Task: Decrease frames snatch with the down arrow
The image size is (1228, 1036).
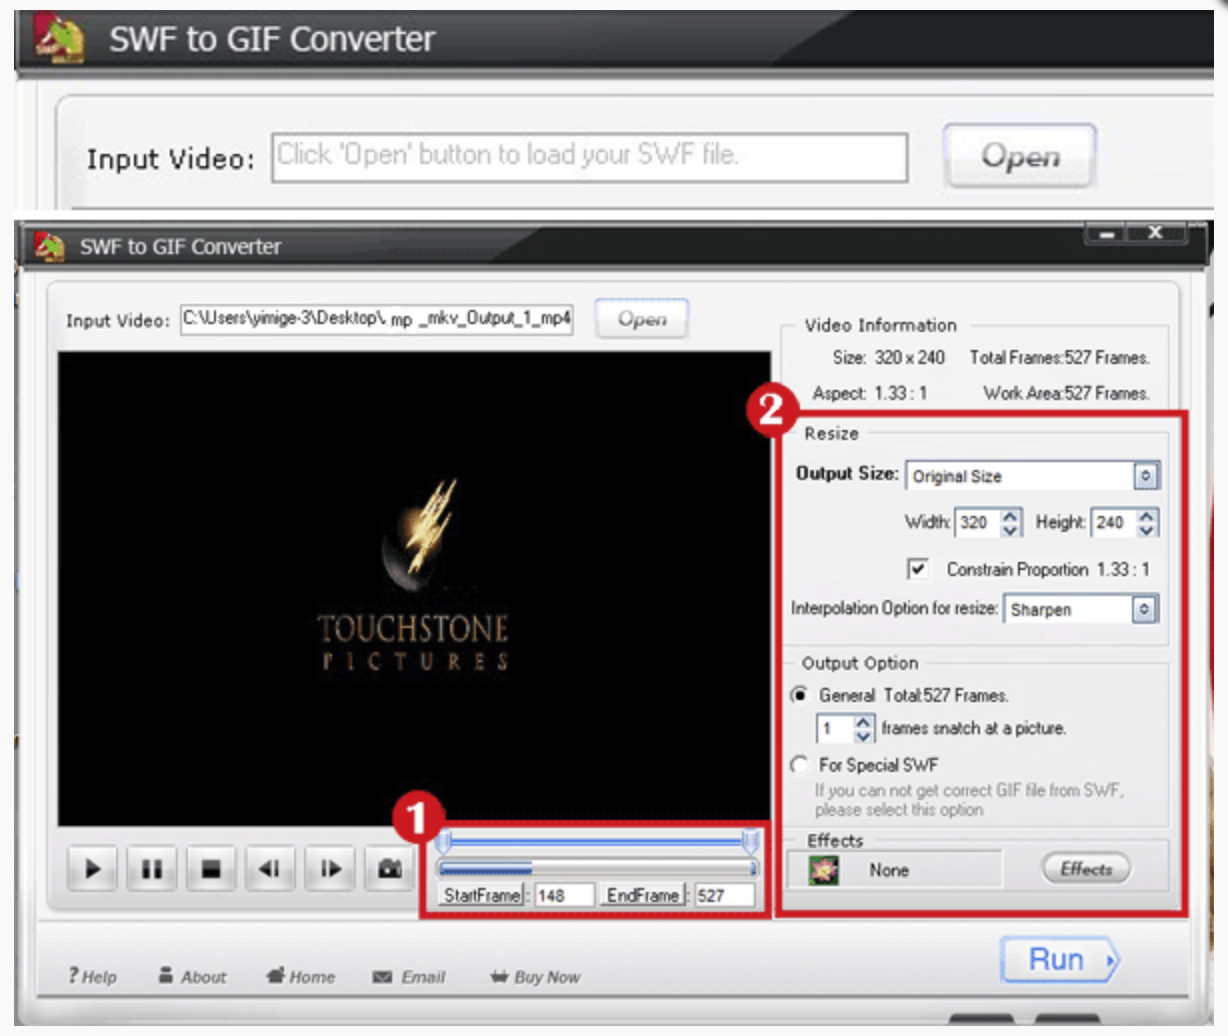Action: (864, 735)
